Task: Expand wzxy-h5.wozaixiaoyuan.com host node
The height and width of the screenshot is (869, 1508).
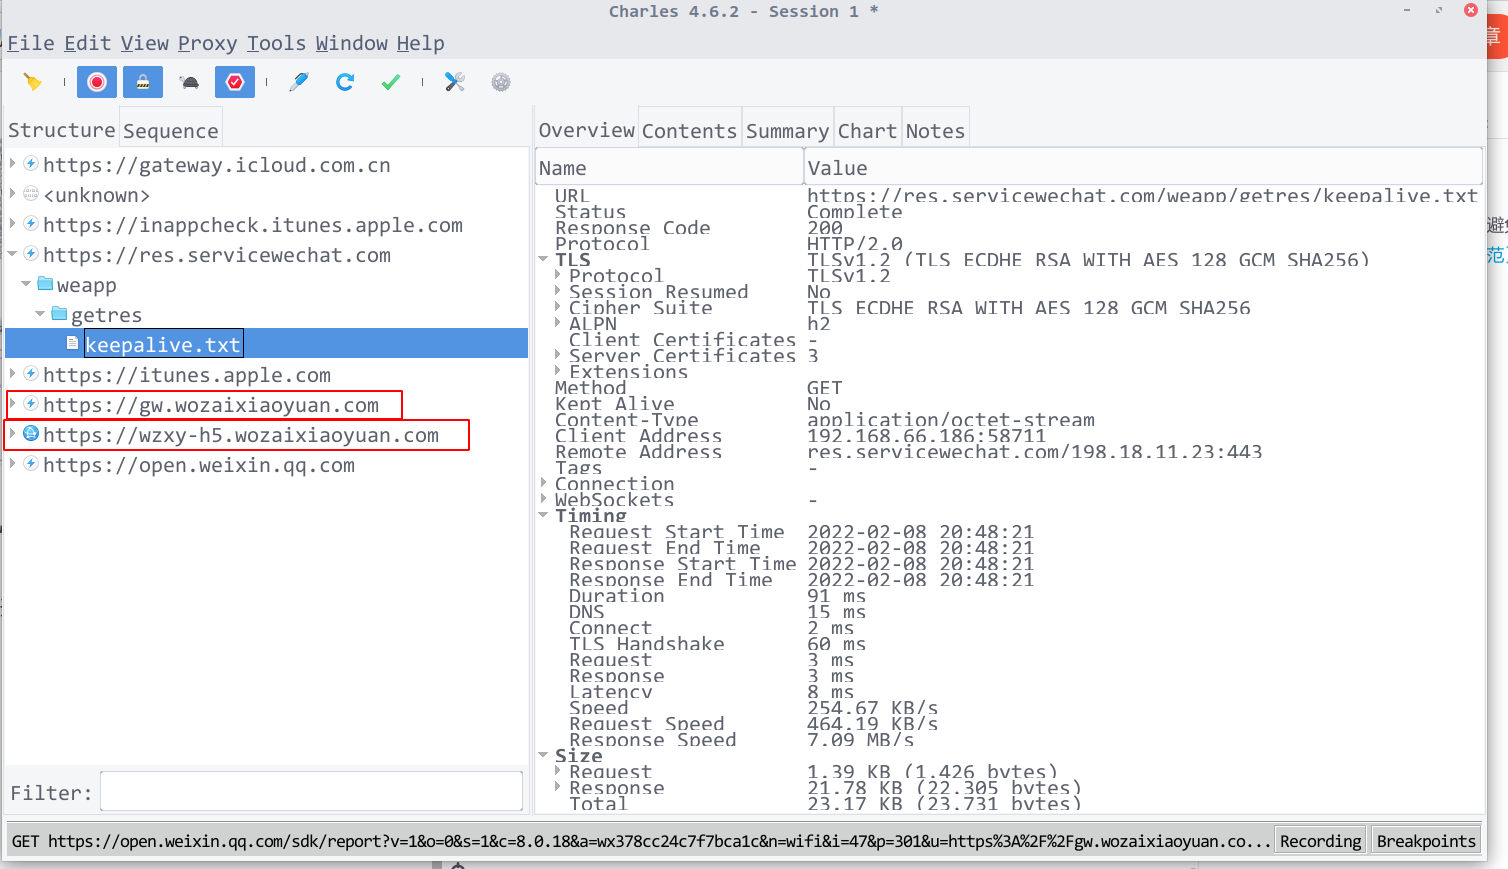Action: 12,434
